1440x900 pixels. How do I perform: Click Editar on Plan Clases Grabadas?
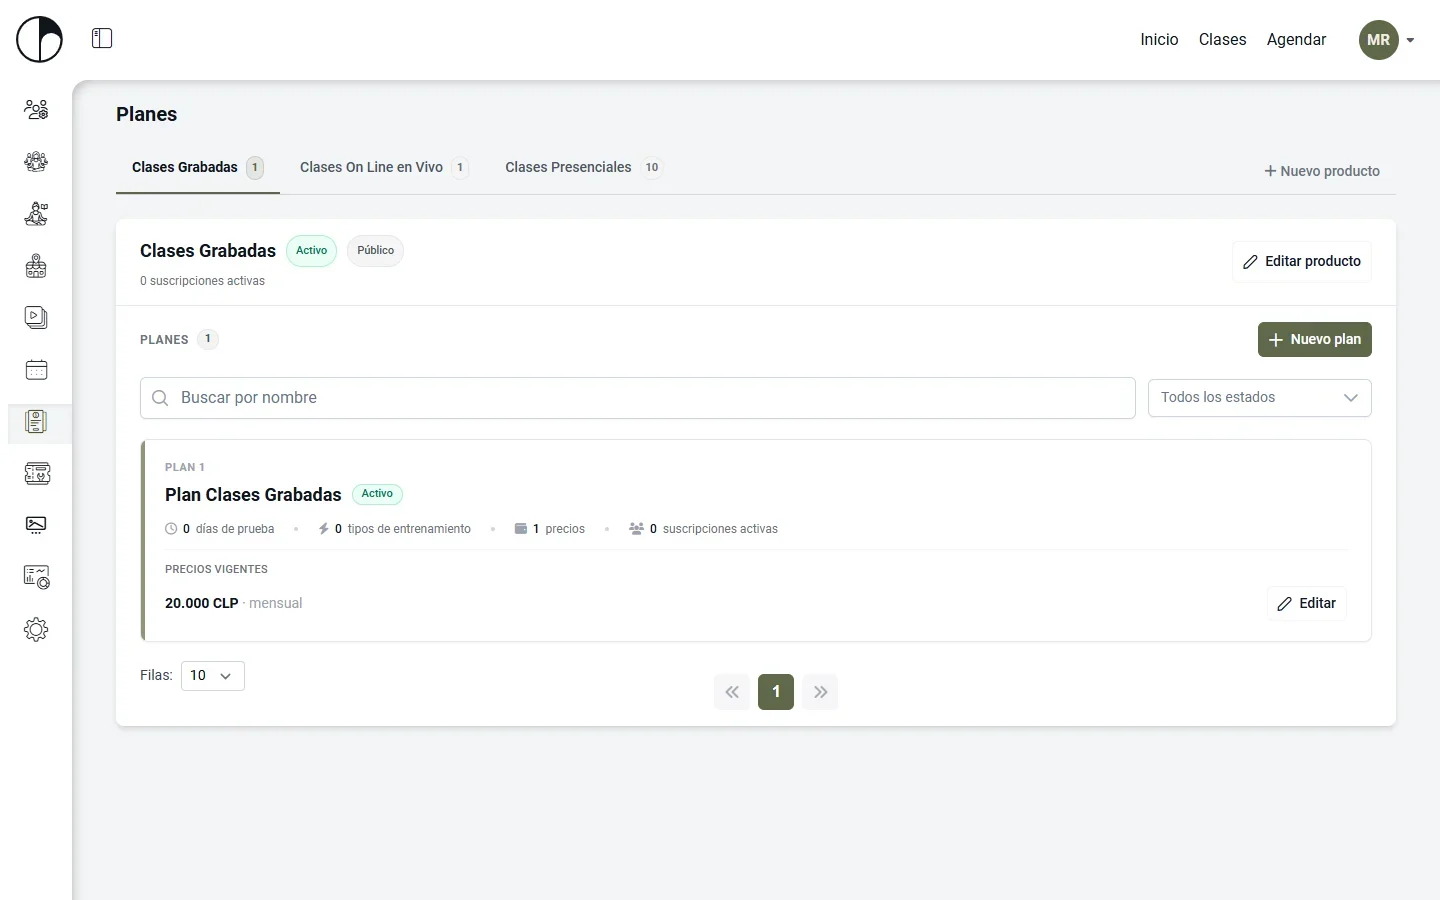(1307, 604)
